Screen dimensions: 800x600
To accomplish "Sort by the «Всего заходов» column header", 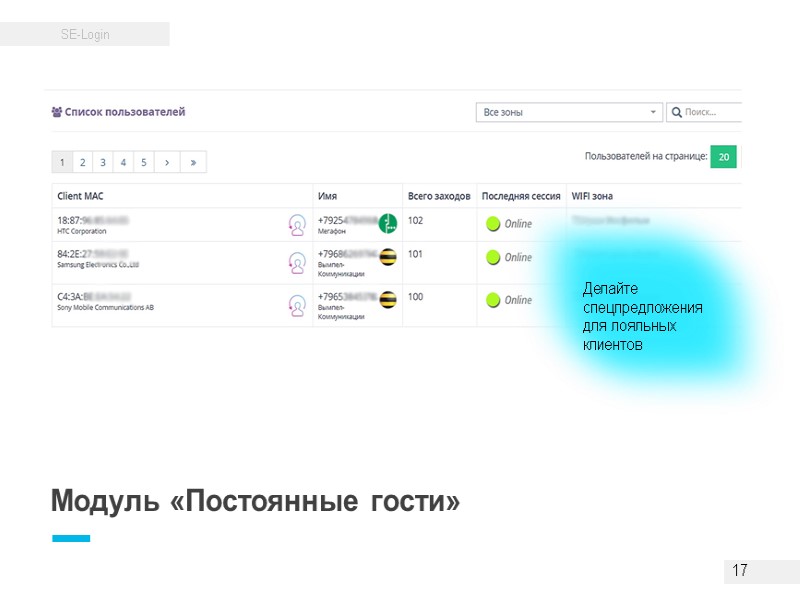I will click(441, 196).
